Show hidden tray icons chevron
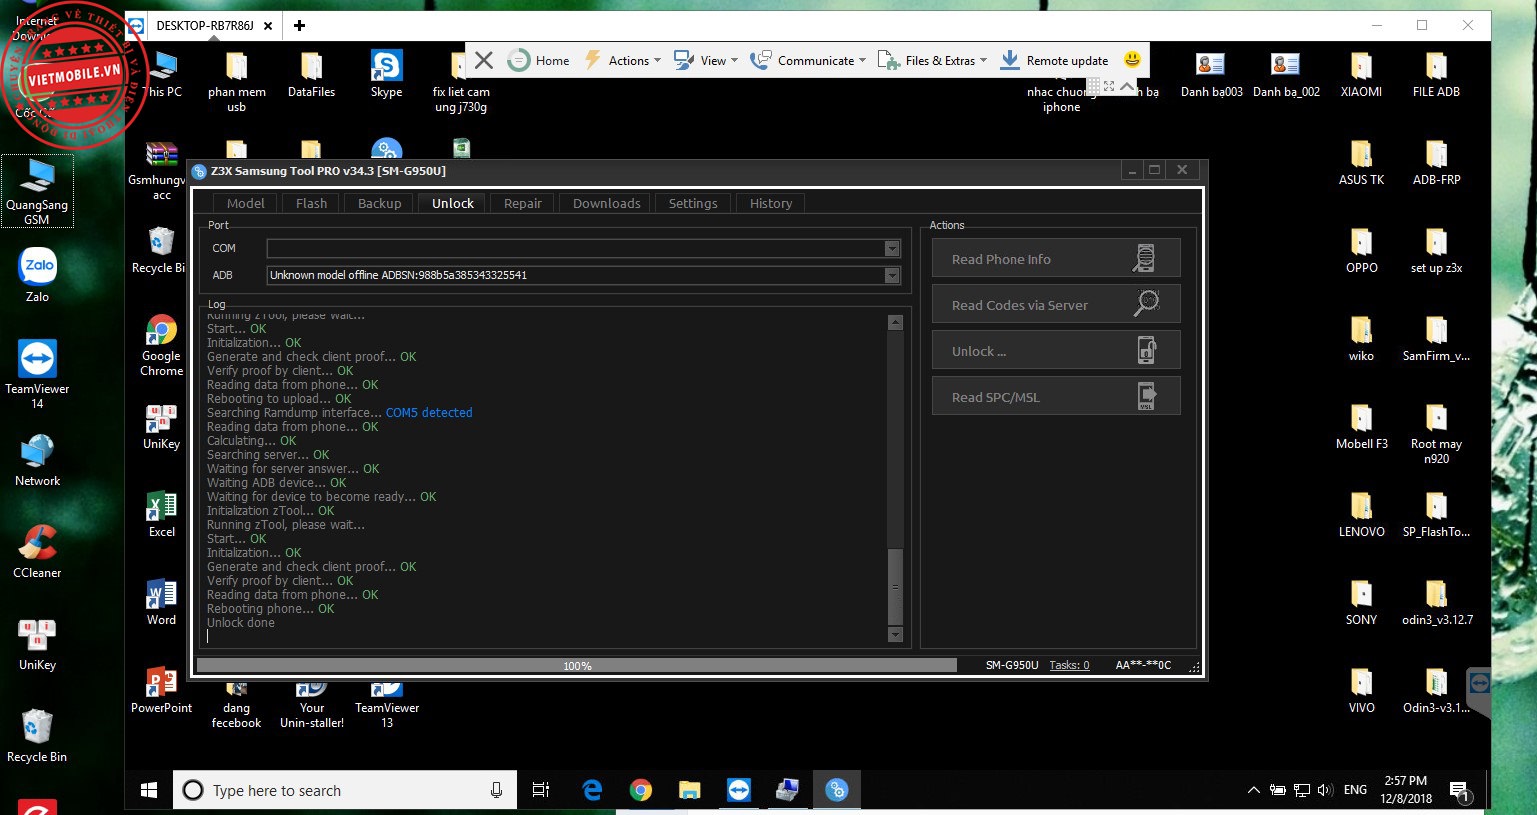Screen dimensions: 1537x815 click(1253, 790)
